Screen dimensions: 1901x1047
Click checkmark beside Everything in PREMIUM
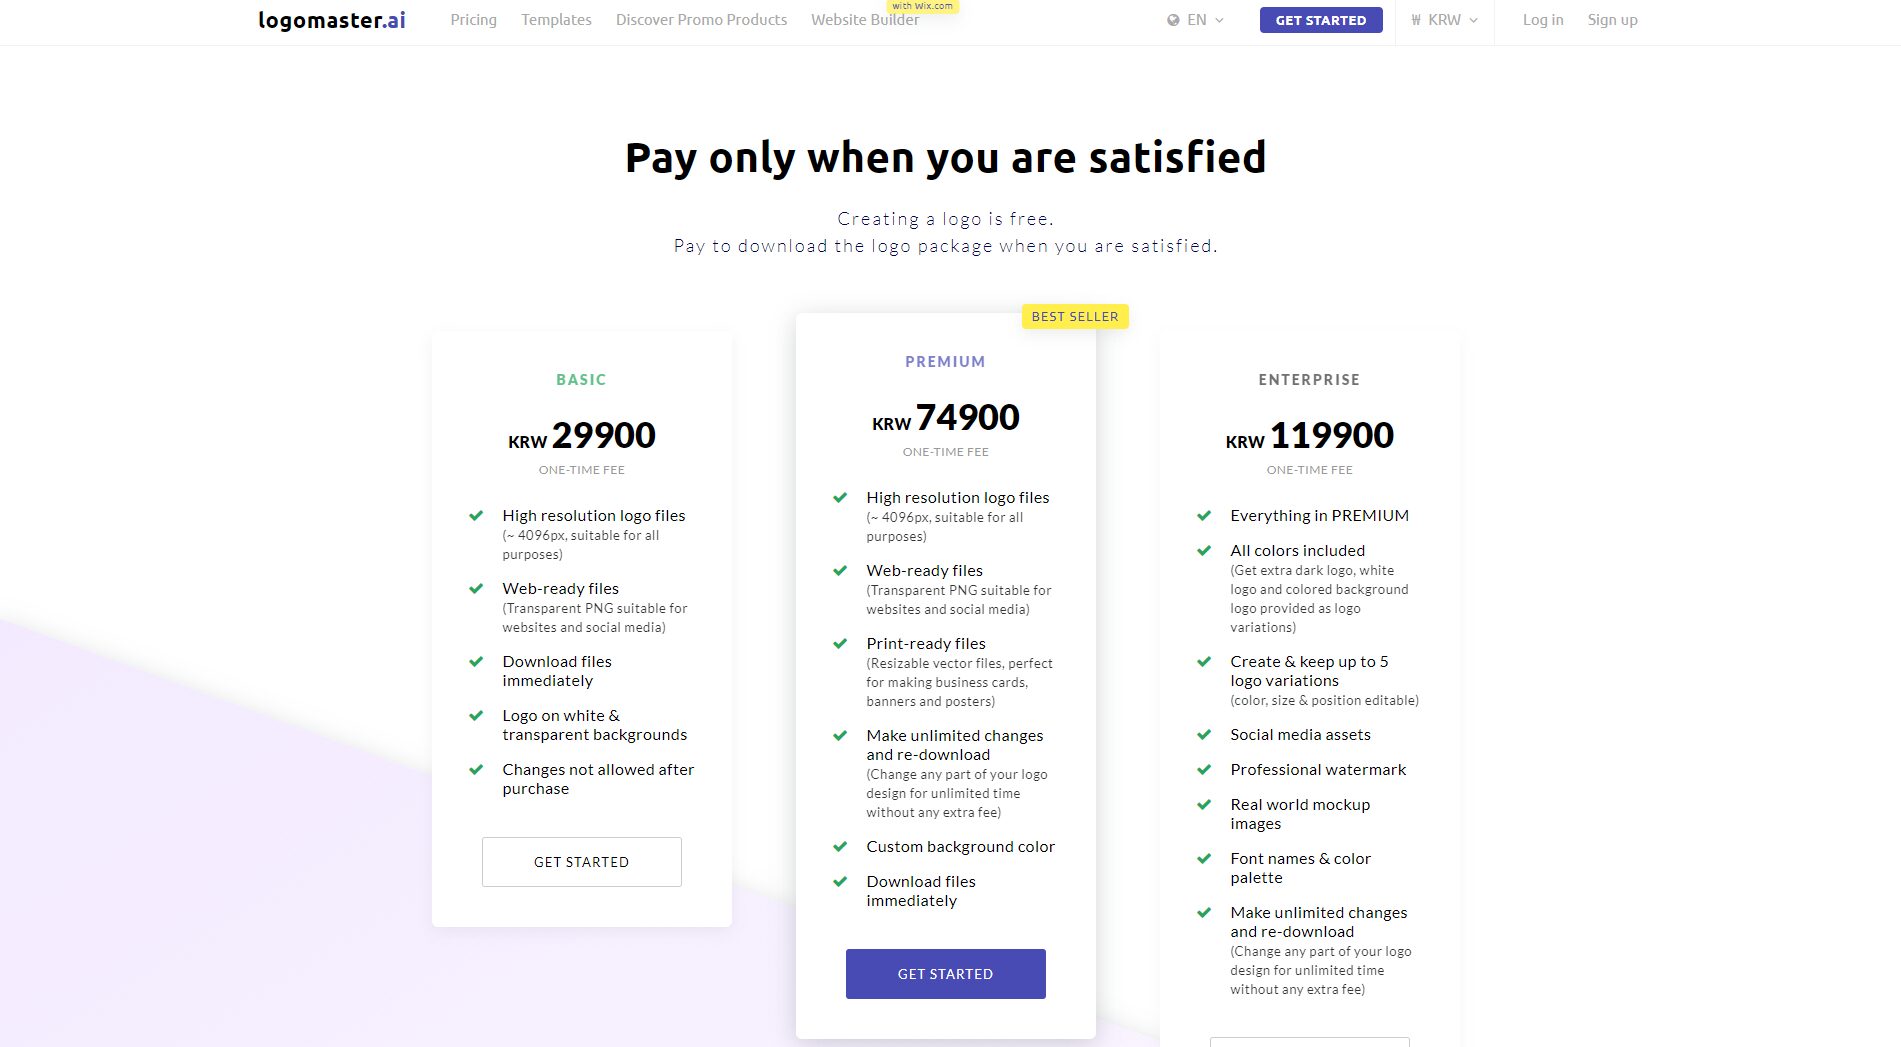pyautogui.click(x=1203, y=515)
